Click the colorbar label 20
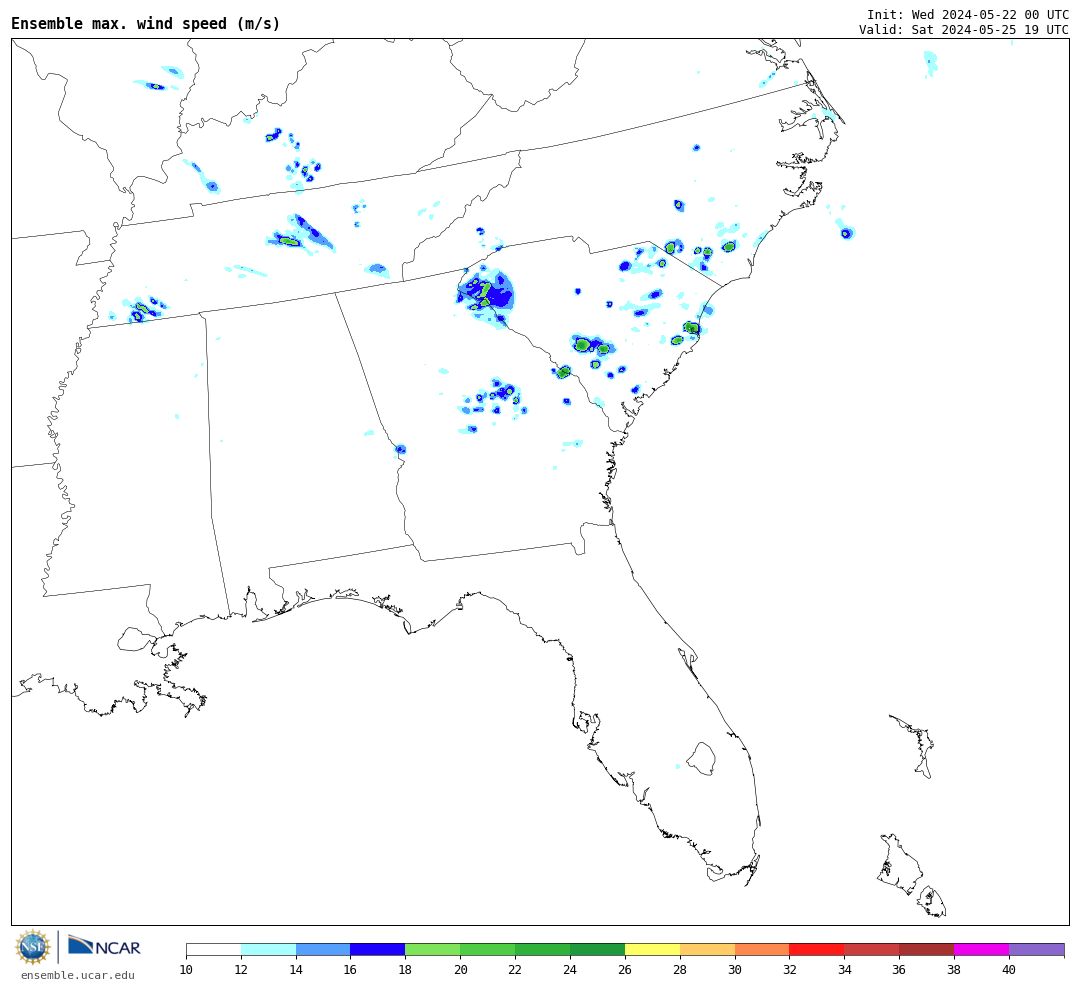This screenshot has width=1080, height=988. coord(461,969)
